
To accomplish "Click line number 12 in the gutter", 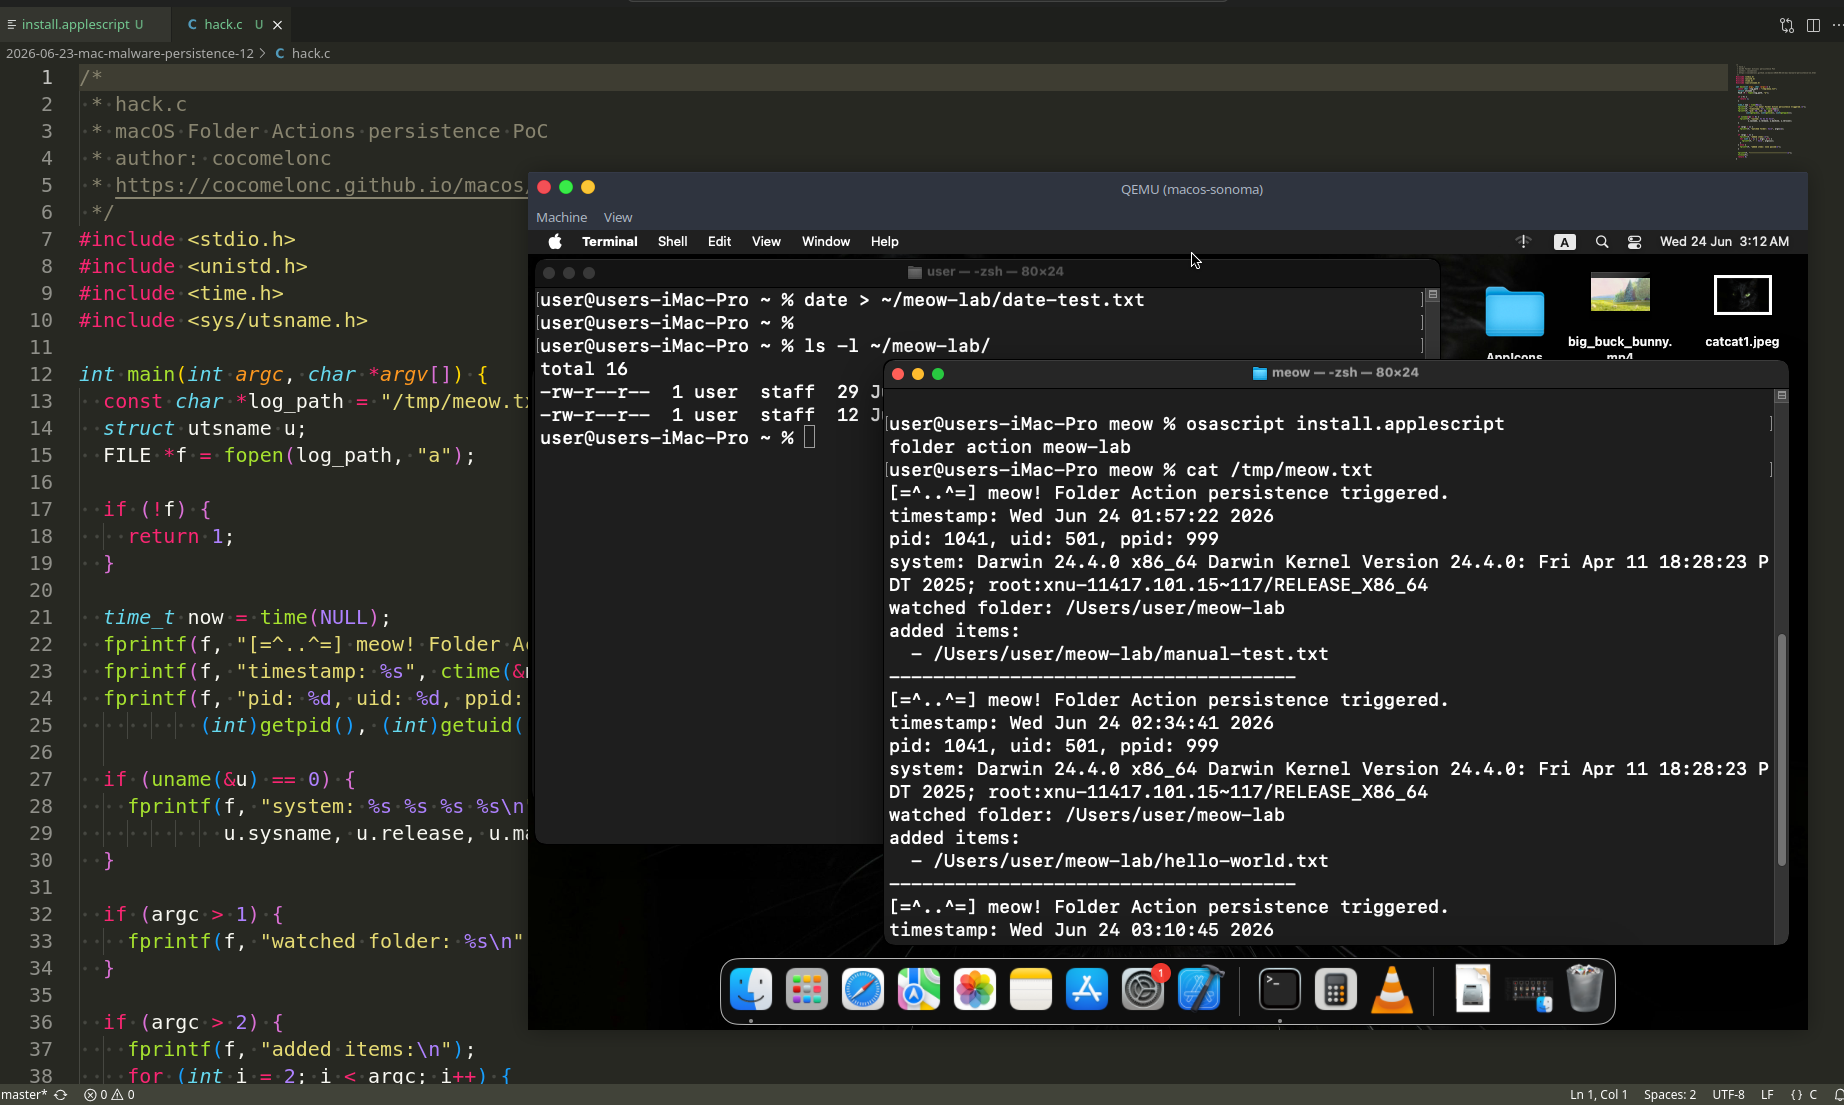I will pos(41,374).
